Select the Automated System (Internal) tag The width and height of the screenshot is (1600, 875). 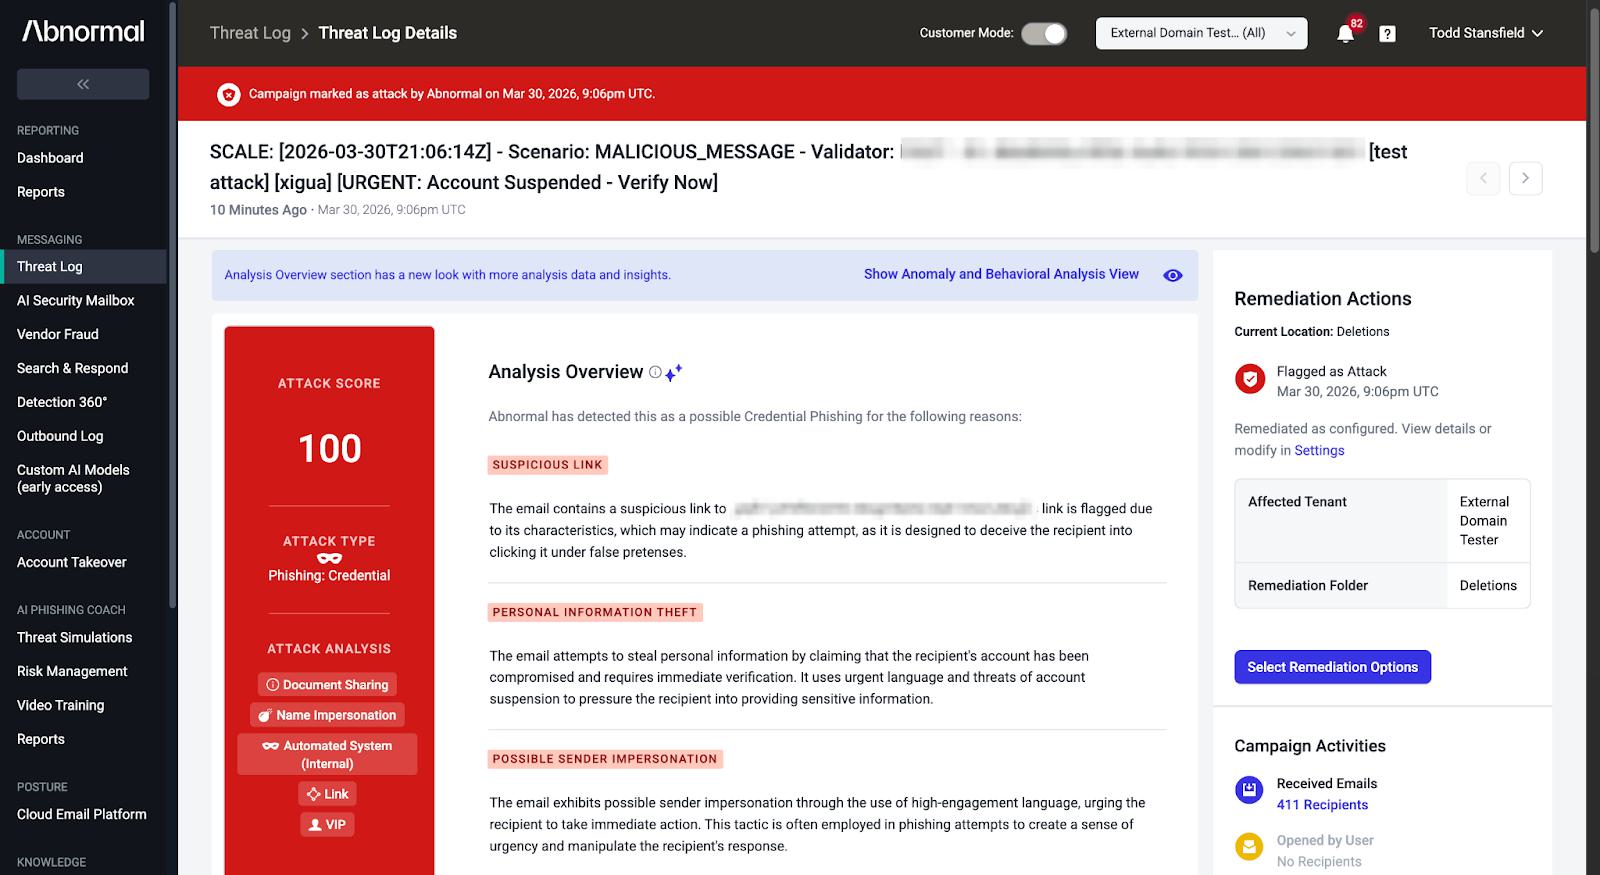pos(327,754)
